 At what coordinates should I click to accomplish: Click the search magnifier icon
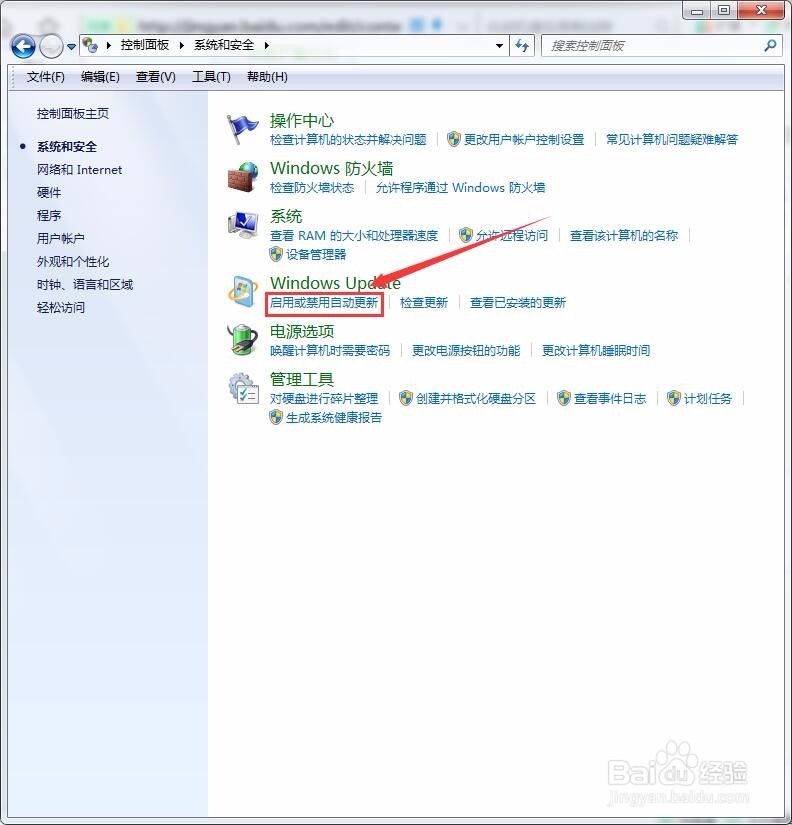(x=770, y=46)
